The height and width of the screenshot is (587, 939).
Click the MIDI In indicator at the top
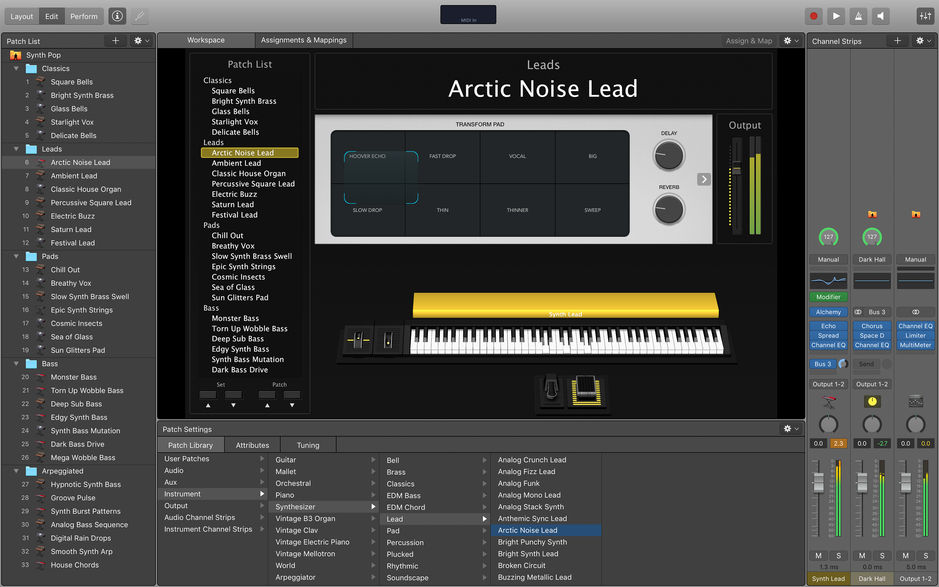coord(467,14)
